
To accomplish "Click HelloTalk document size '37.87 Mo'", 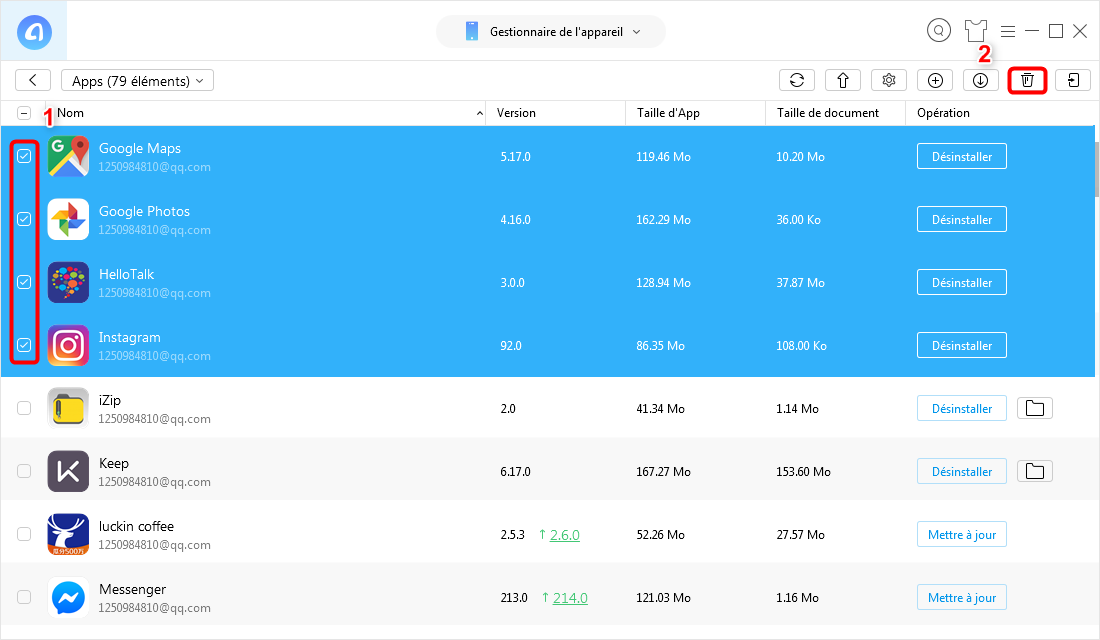I will click(800, 283).
